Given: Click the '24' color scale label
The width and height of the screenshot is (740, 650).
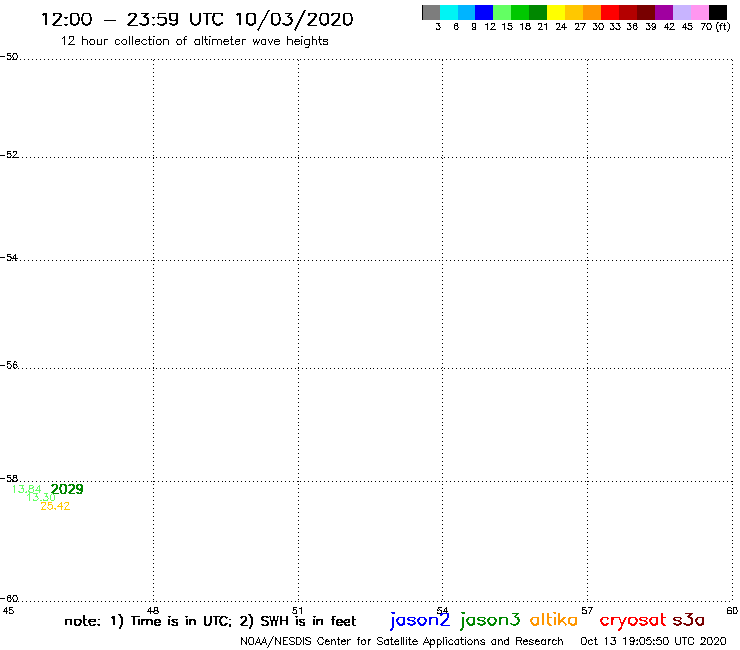Looking at the screenshot, I should [x=561, y=26].
